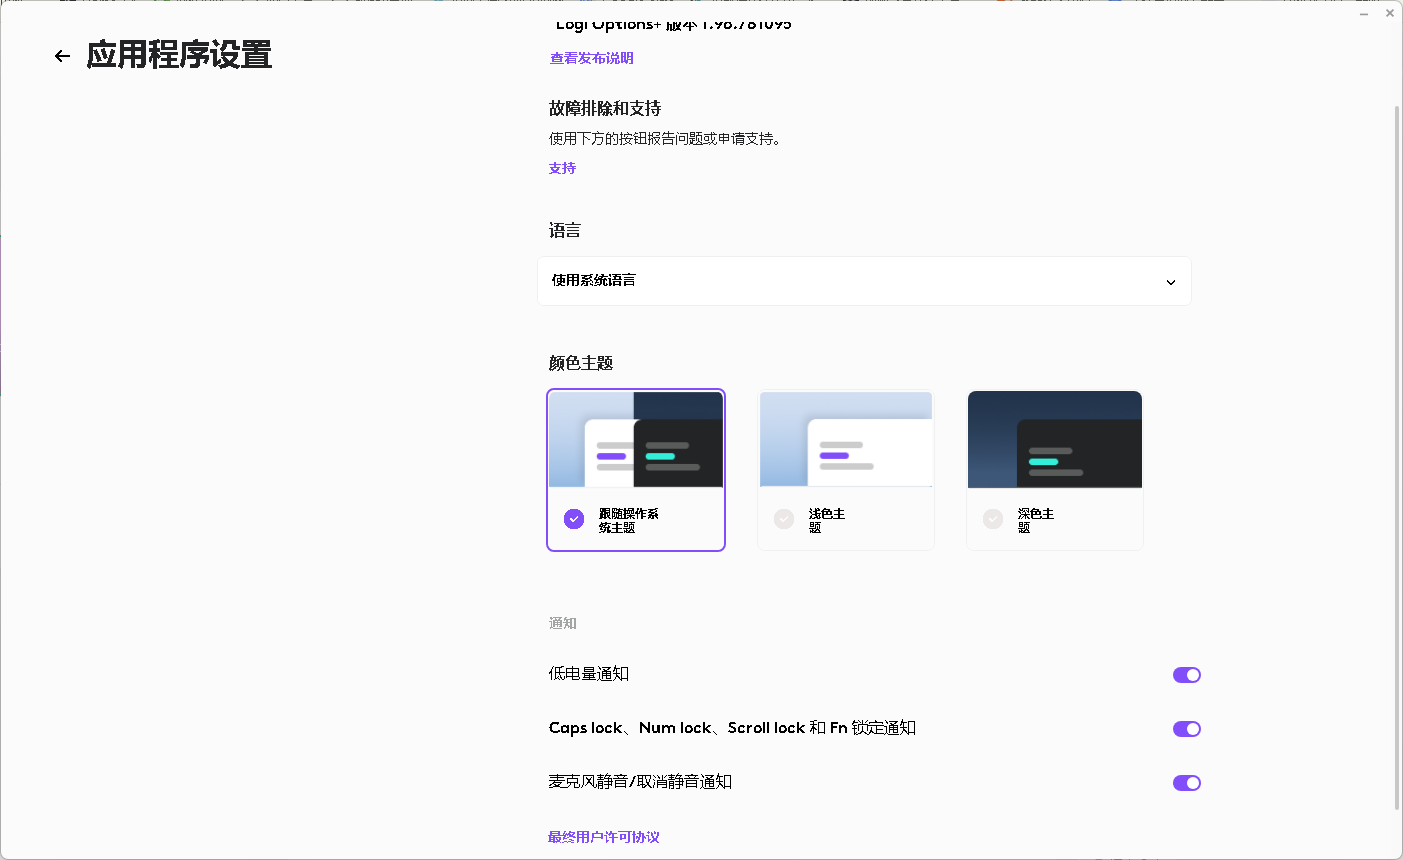Viewport: 1403px width, 860px height.
Task: Open 最终用户许可协议 agreement
Action: [603, 837]
